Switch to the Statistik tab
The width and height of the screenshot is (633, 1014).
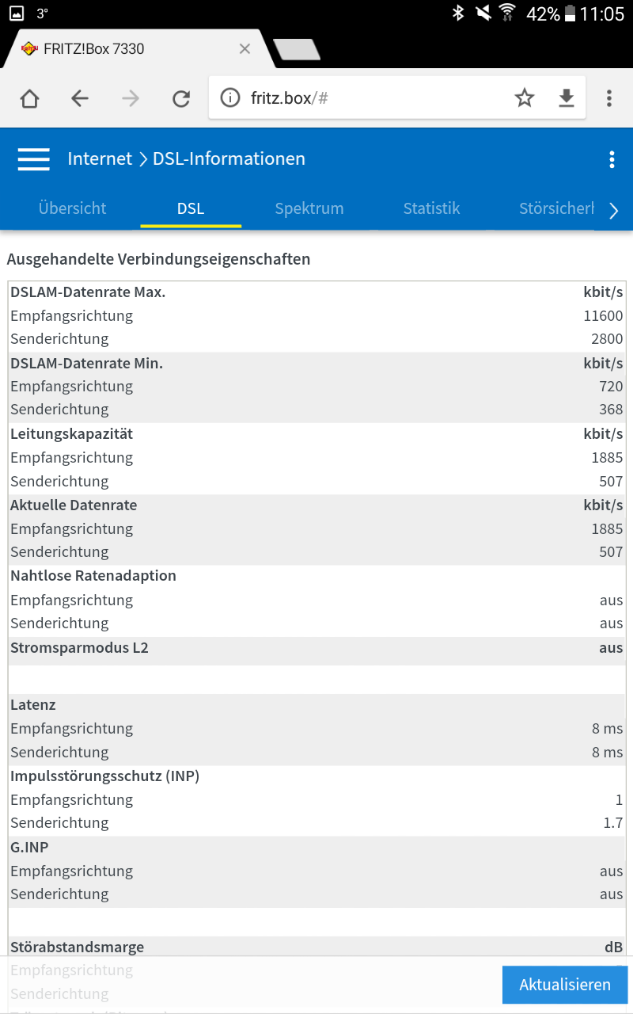point(431,209)
